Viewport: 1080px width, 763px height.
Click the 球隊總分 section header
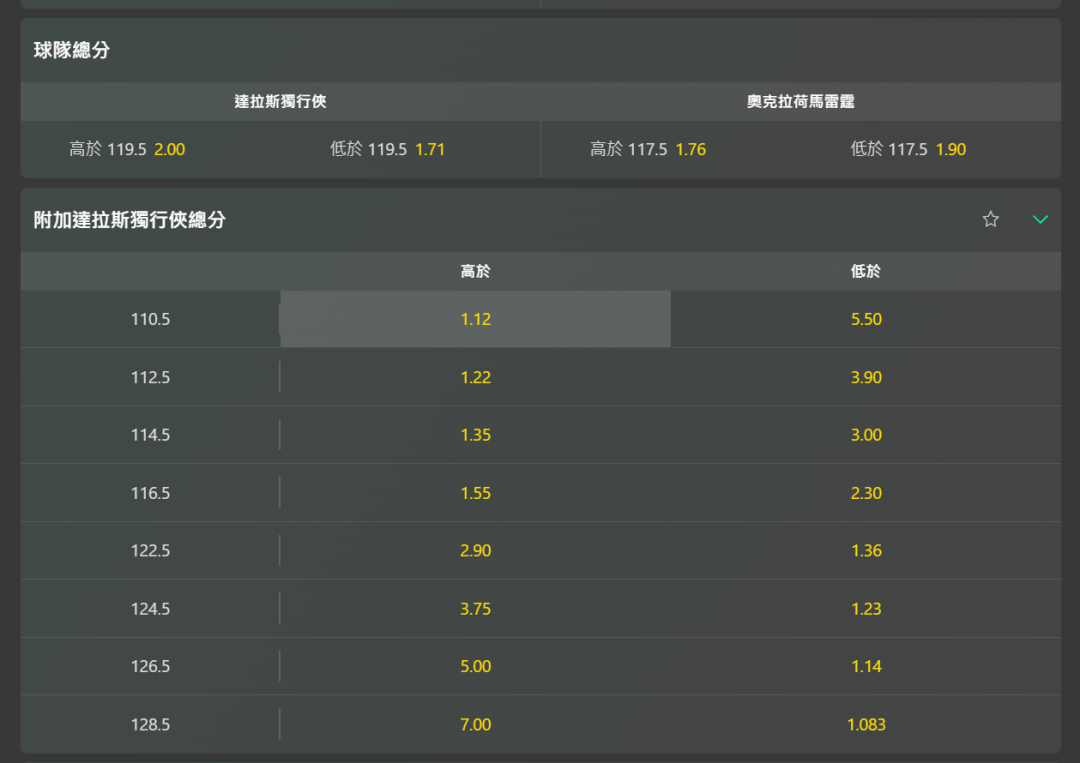point(72,50)
